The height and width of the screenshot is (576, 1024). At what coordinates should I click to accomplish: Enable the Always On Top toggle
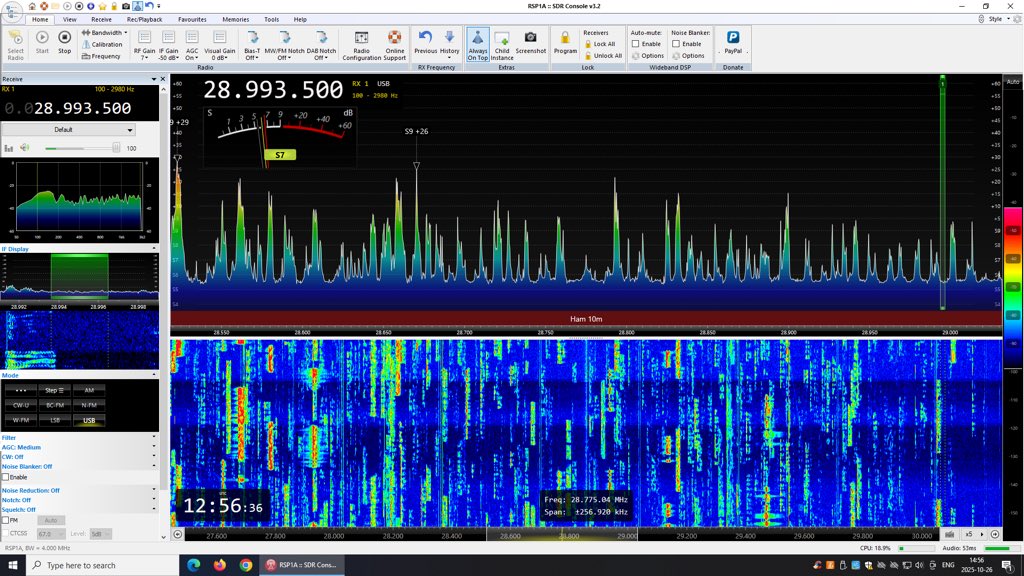tap(477, 43)
